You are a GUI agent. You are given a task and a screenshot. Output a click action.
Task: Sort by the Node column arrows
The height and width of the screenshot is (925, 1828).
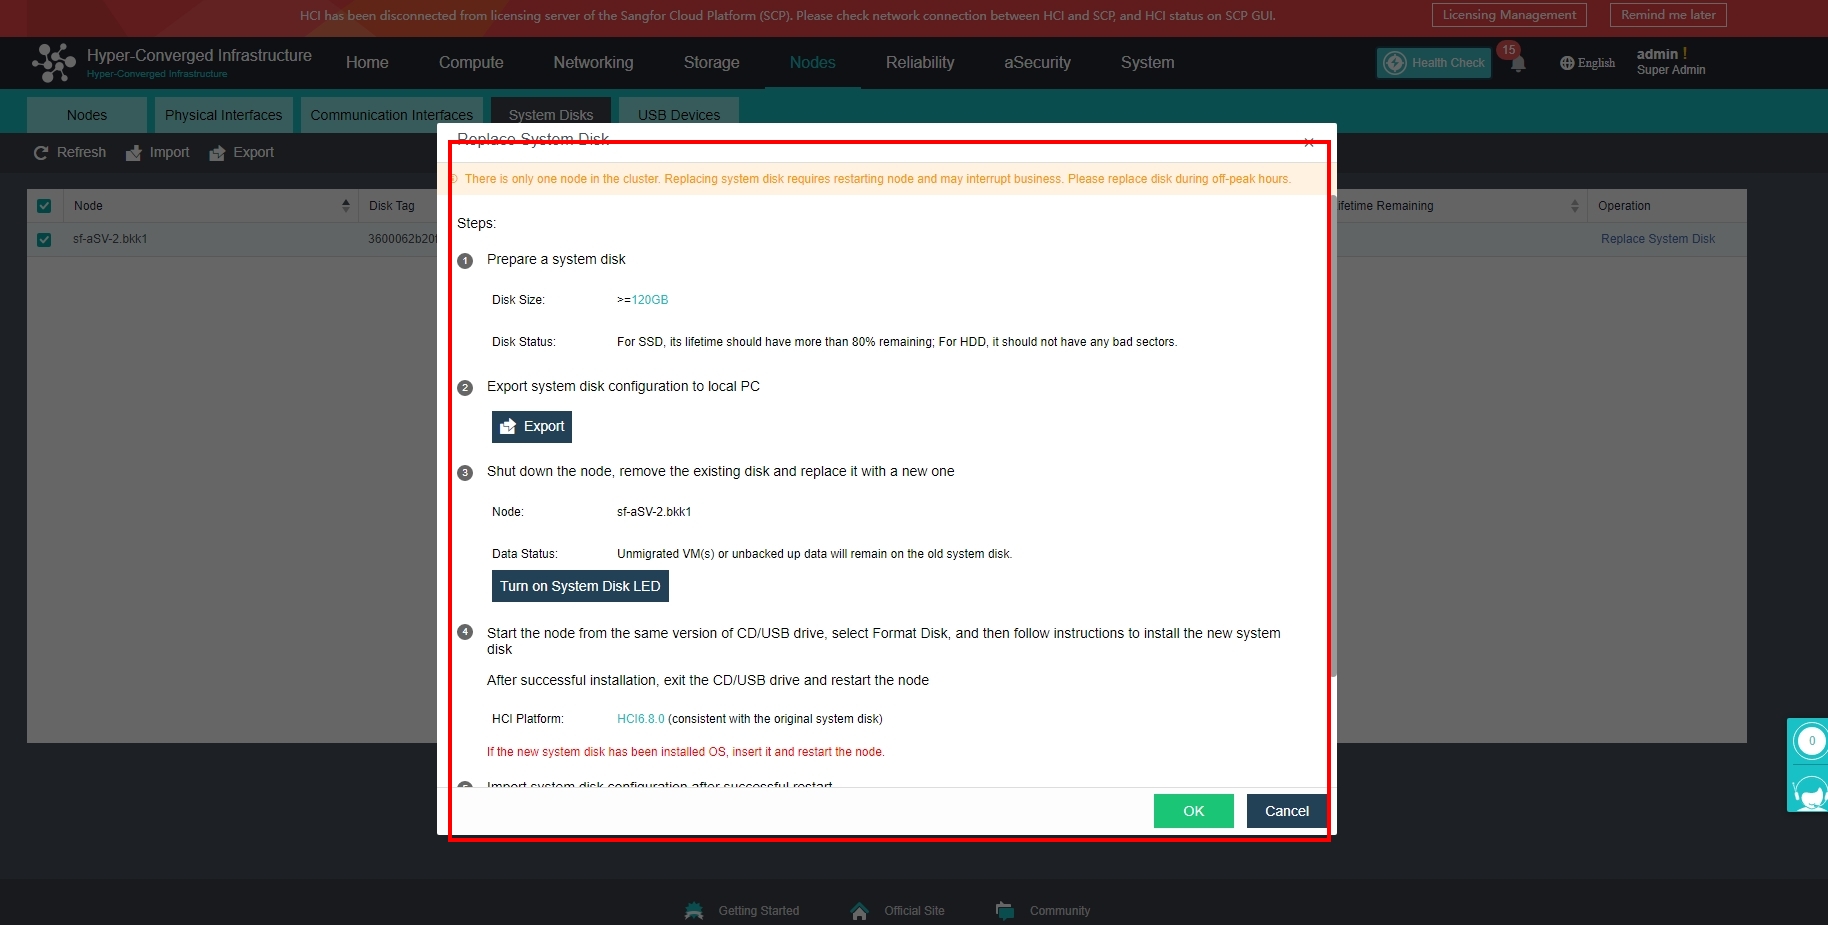(346, 206)
